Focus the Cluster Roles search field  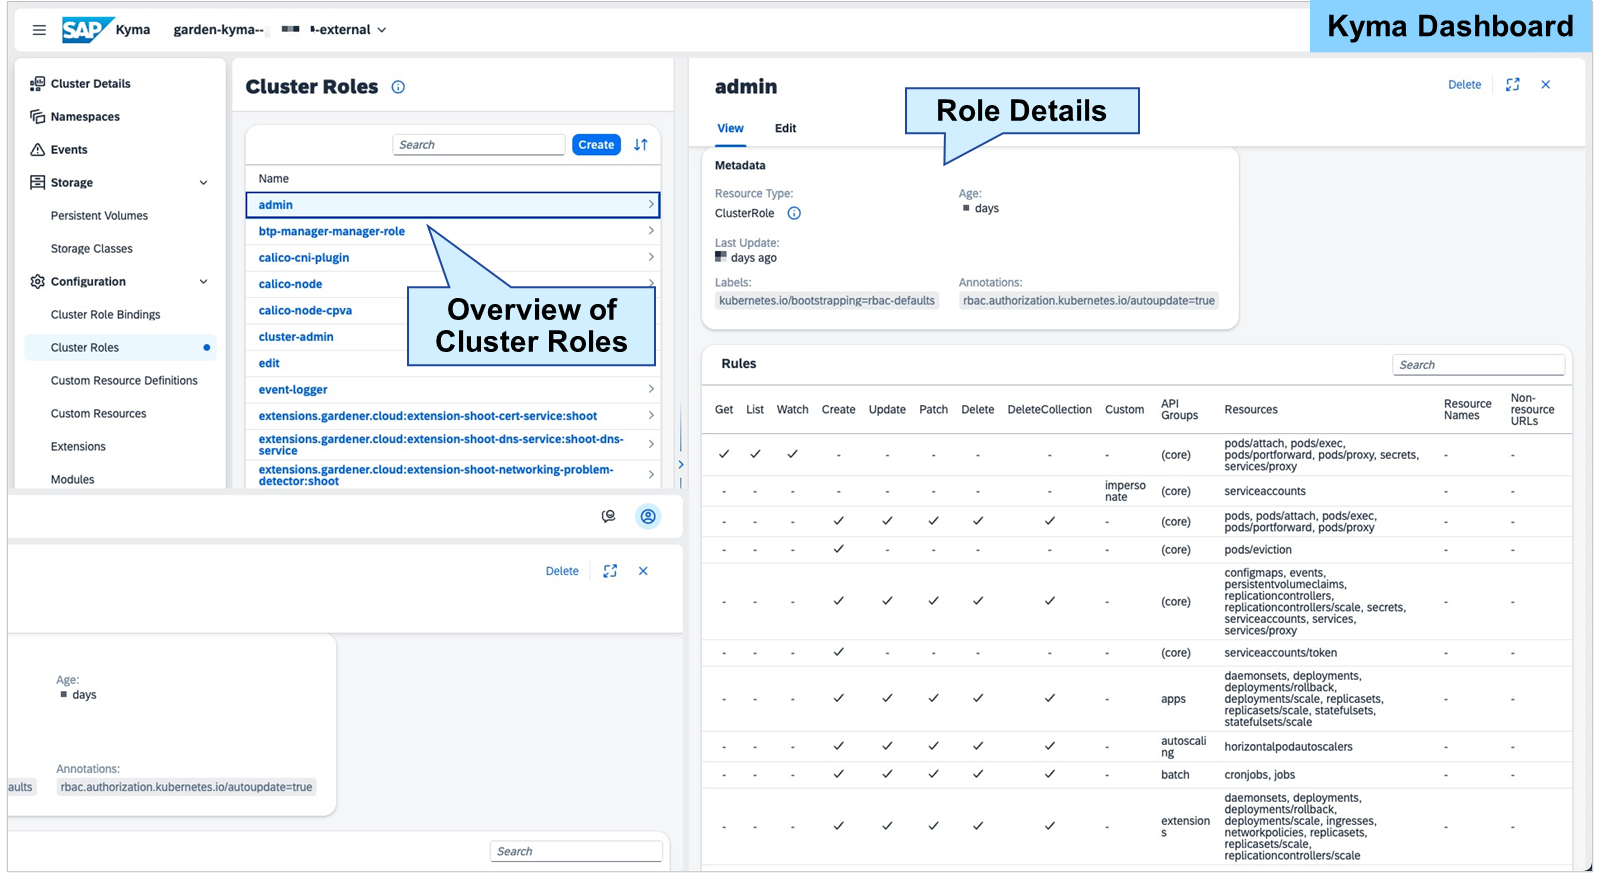pos(479,145)
